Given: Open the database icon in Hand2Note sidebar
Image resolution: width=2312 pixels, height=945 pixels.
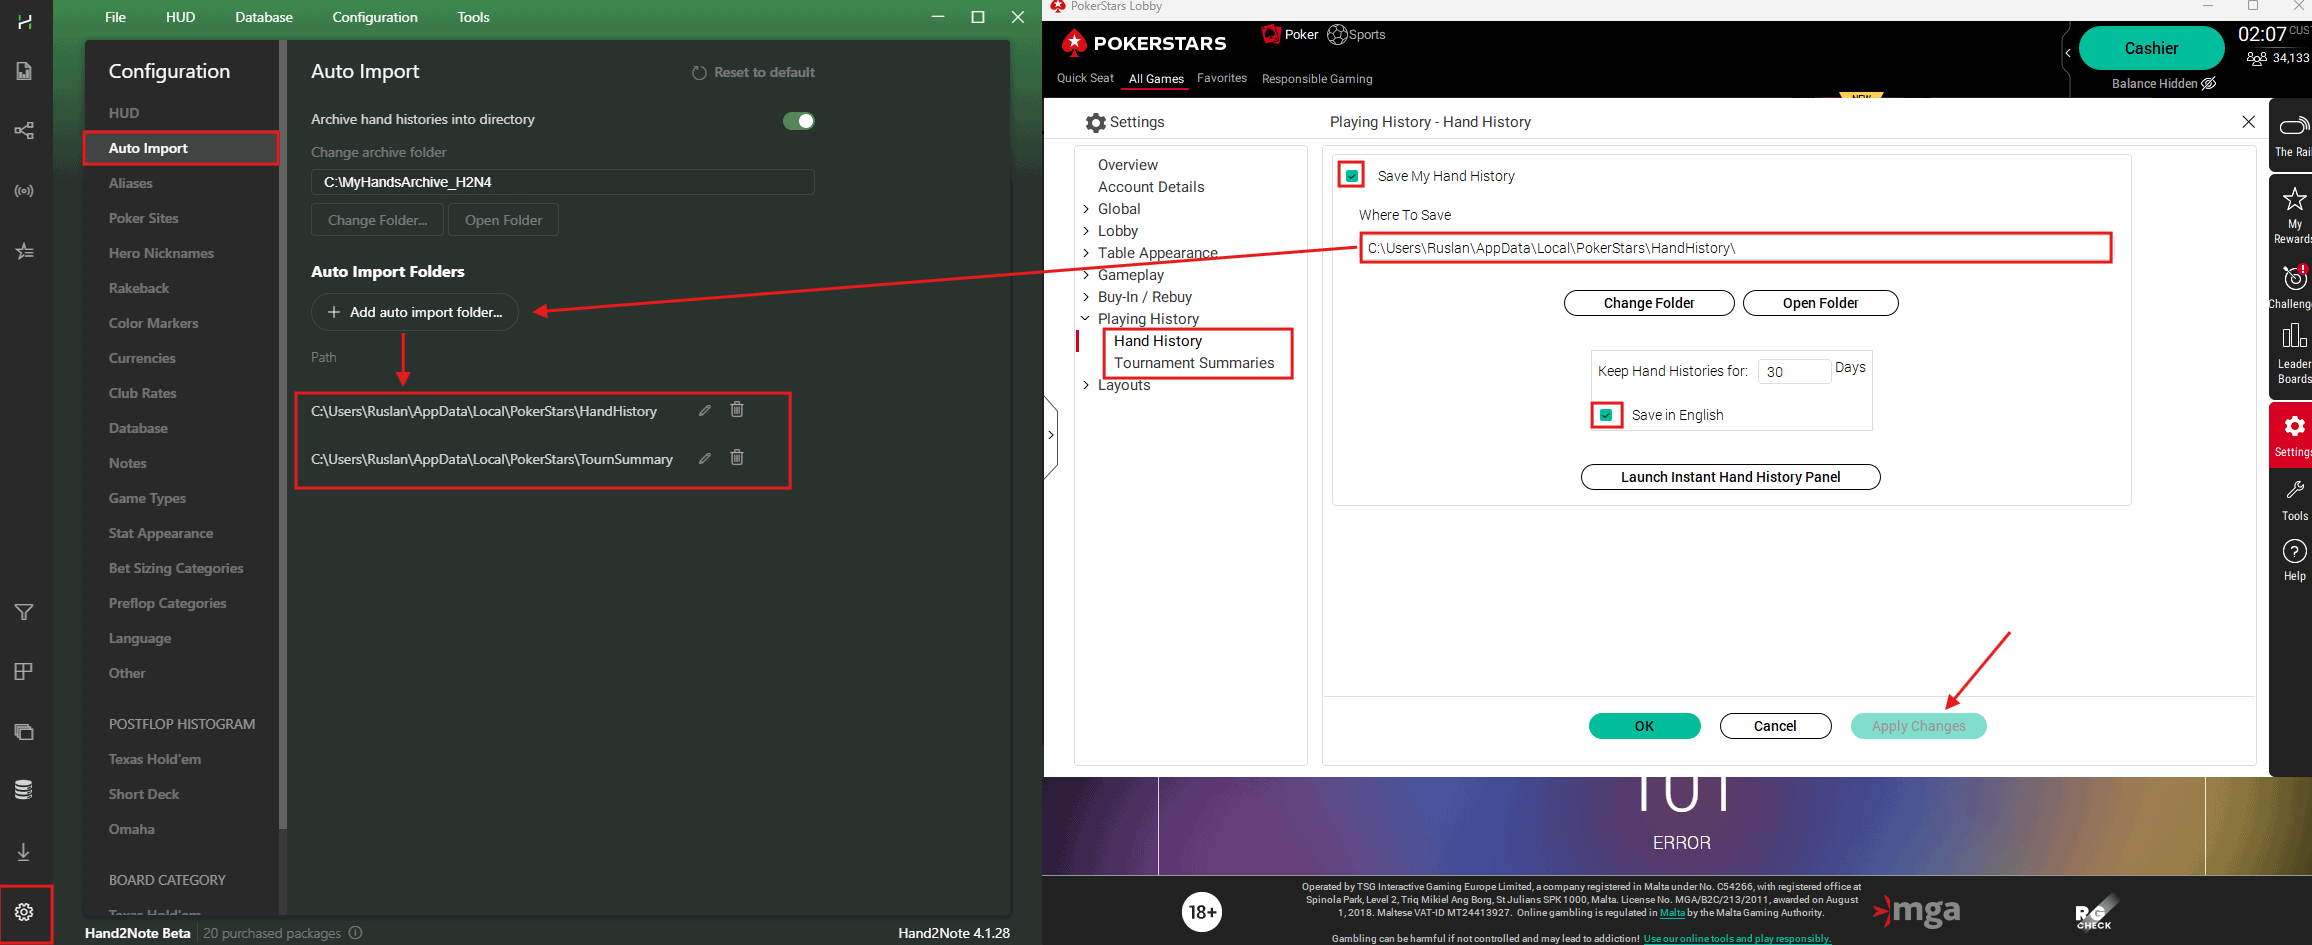Looking at the screenshot, I should (24, 789).
